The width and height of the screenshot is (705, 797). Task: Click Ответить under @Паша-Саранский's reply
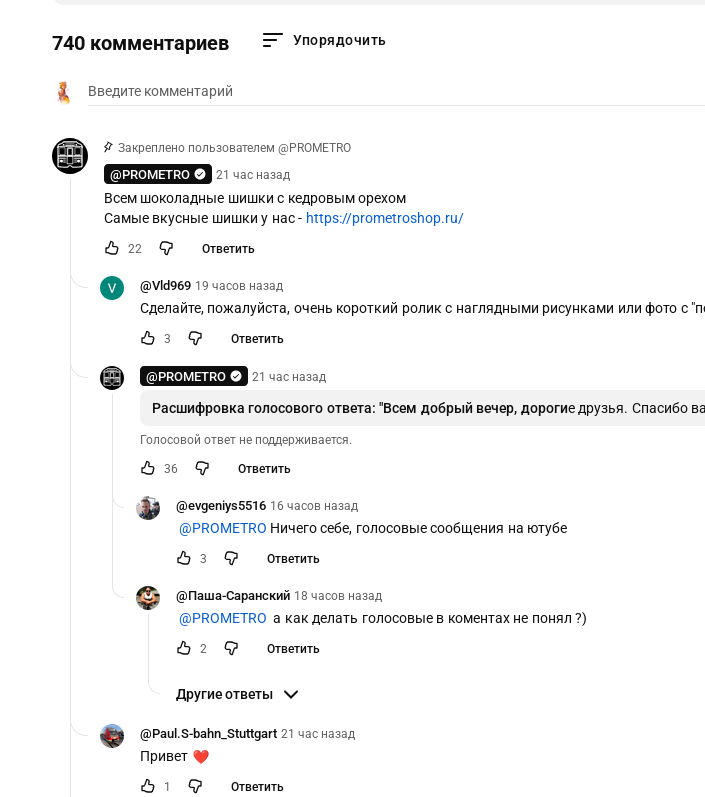pyautogui.click(x=293, y=648)
